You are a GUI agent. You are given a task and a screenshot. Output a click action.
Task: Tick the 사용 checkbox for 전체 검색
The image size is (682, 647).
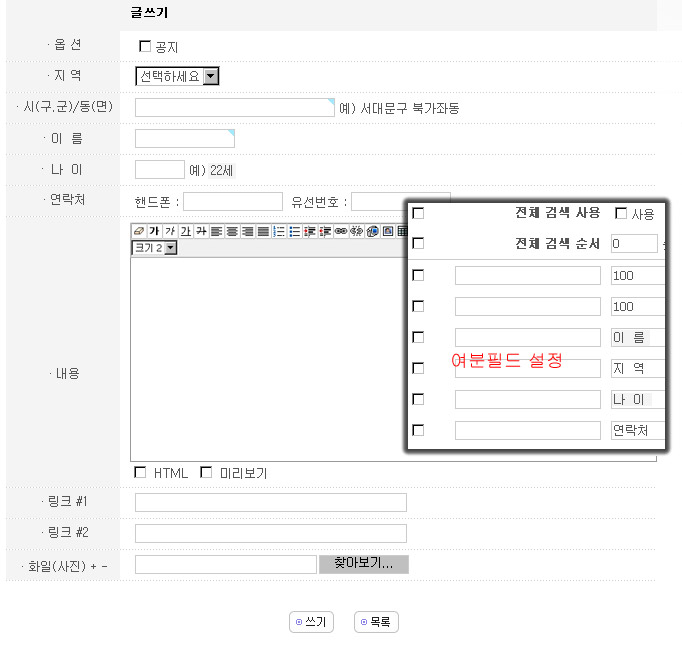click(x=621, y=213)
